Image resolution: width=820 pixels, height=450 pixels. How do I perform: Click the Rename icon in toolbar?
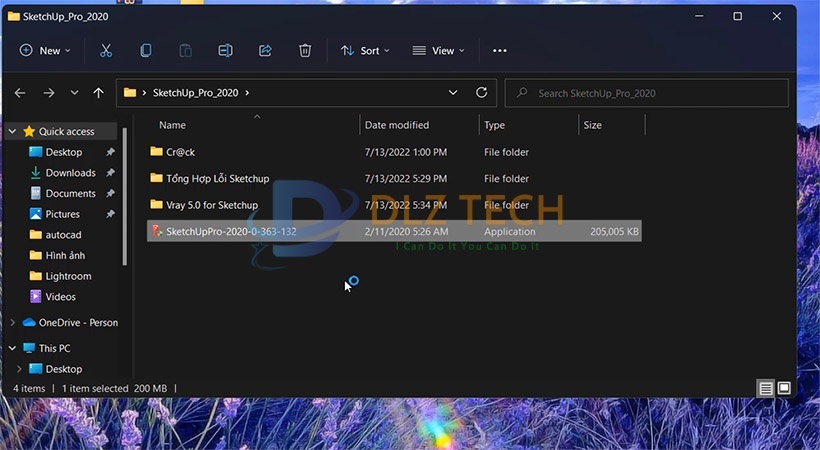(x=225, y=50)
